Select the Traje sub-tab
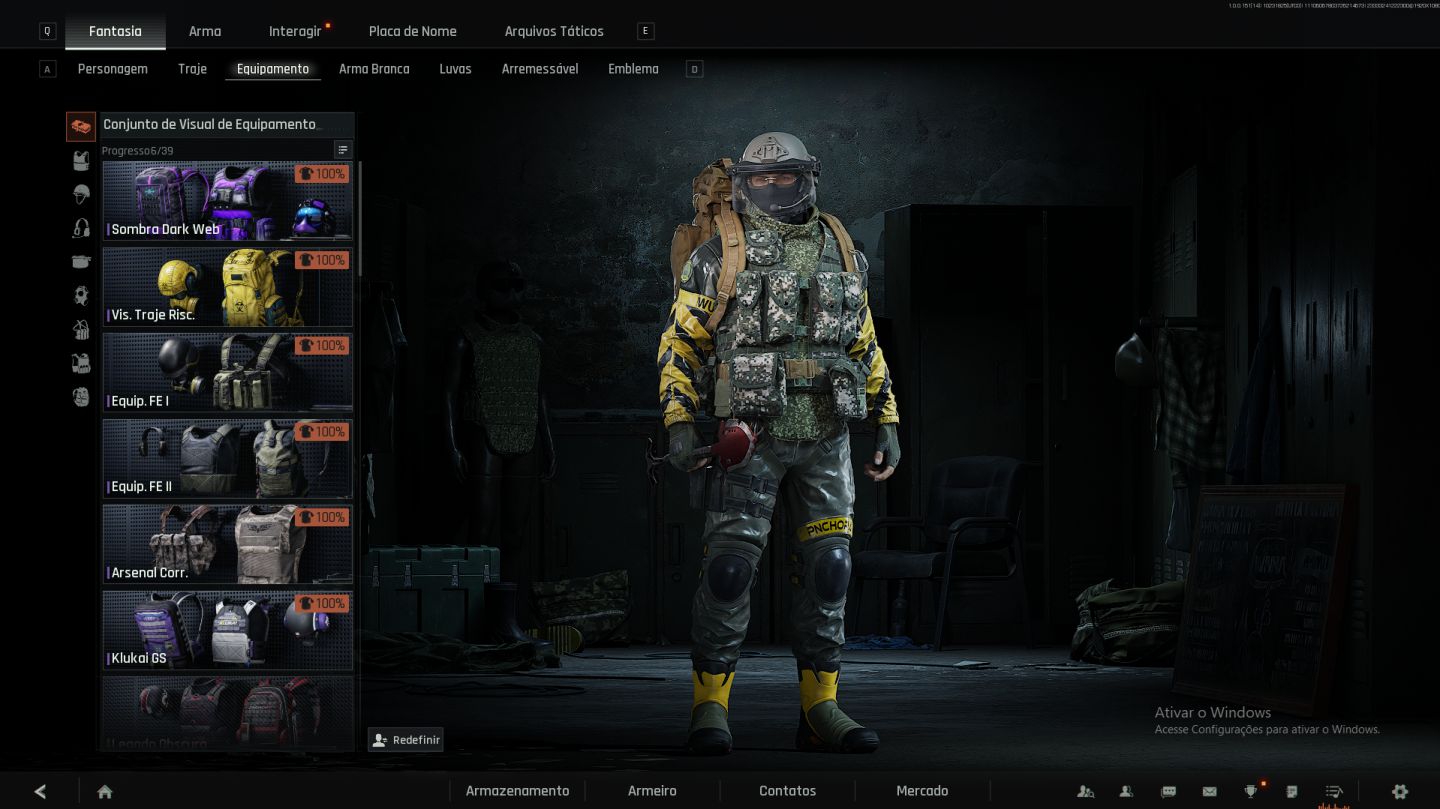The height and width of the screenshot is (809, 1440). click(x=192, y=69)
